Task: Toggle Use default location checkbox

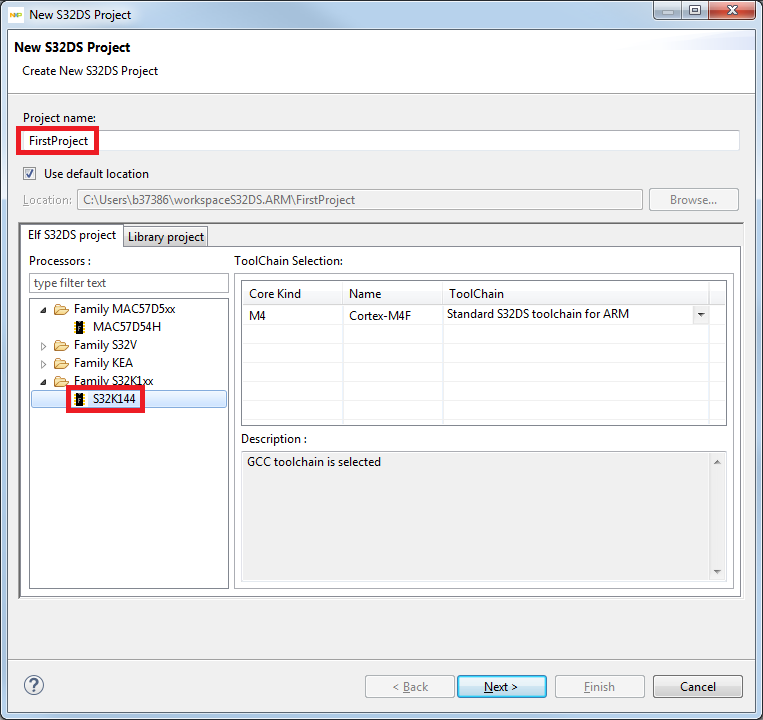Action: [x=30, y=174]
